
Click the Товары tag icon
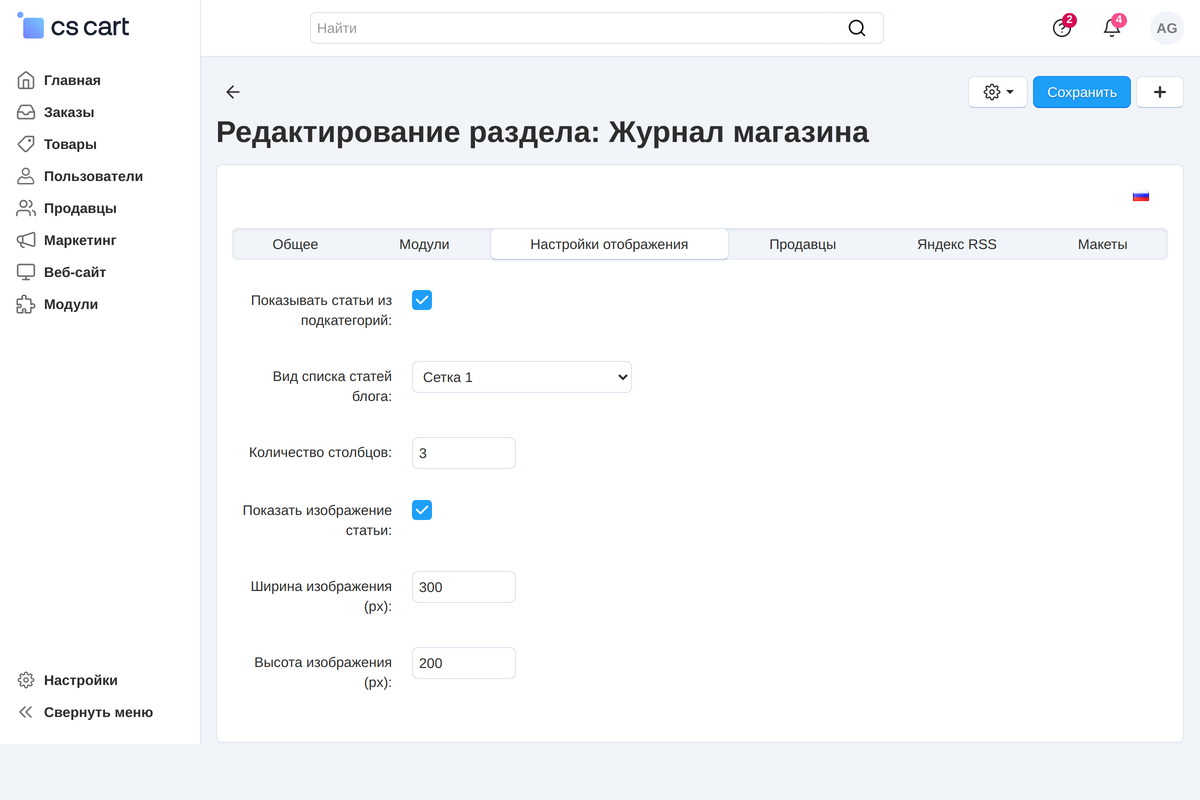click(26, 144)
